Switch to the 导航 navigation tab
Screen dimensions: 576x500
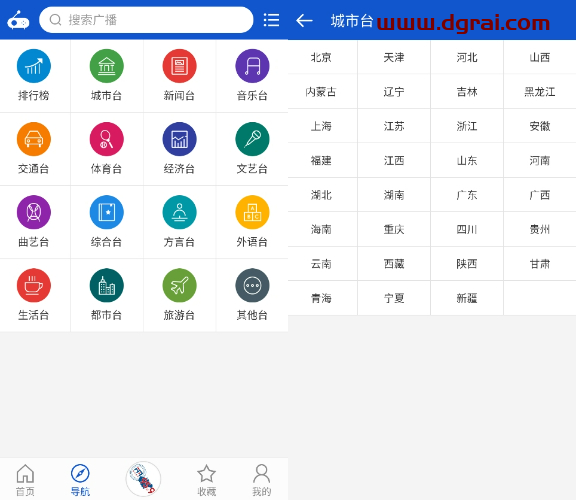pyautogui.click(x=80, y=480)
